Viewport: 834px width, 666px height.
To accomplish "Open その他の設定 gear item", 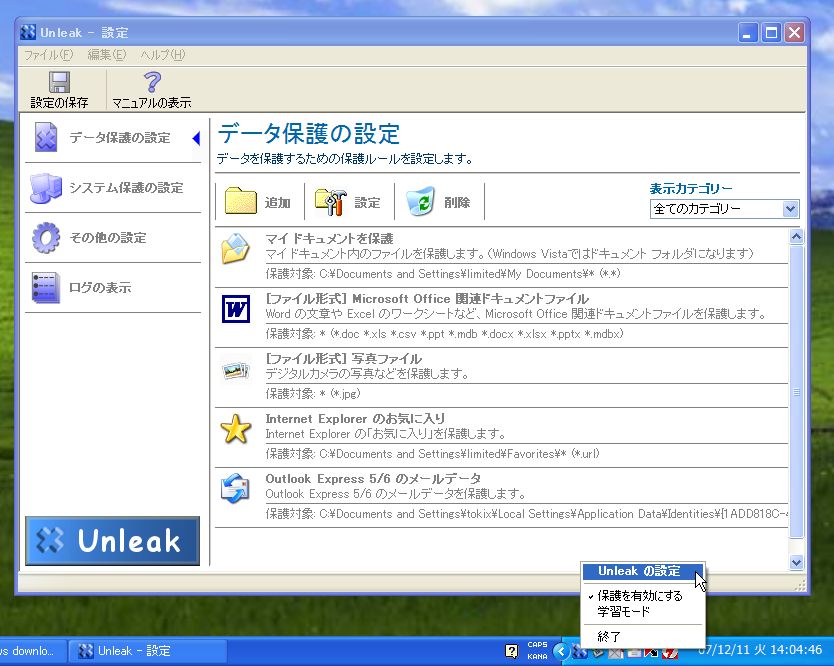I will (113, 238).
